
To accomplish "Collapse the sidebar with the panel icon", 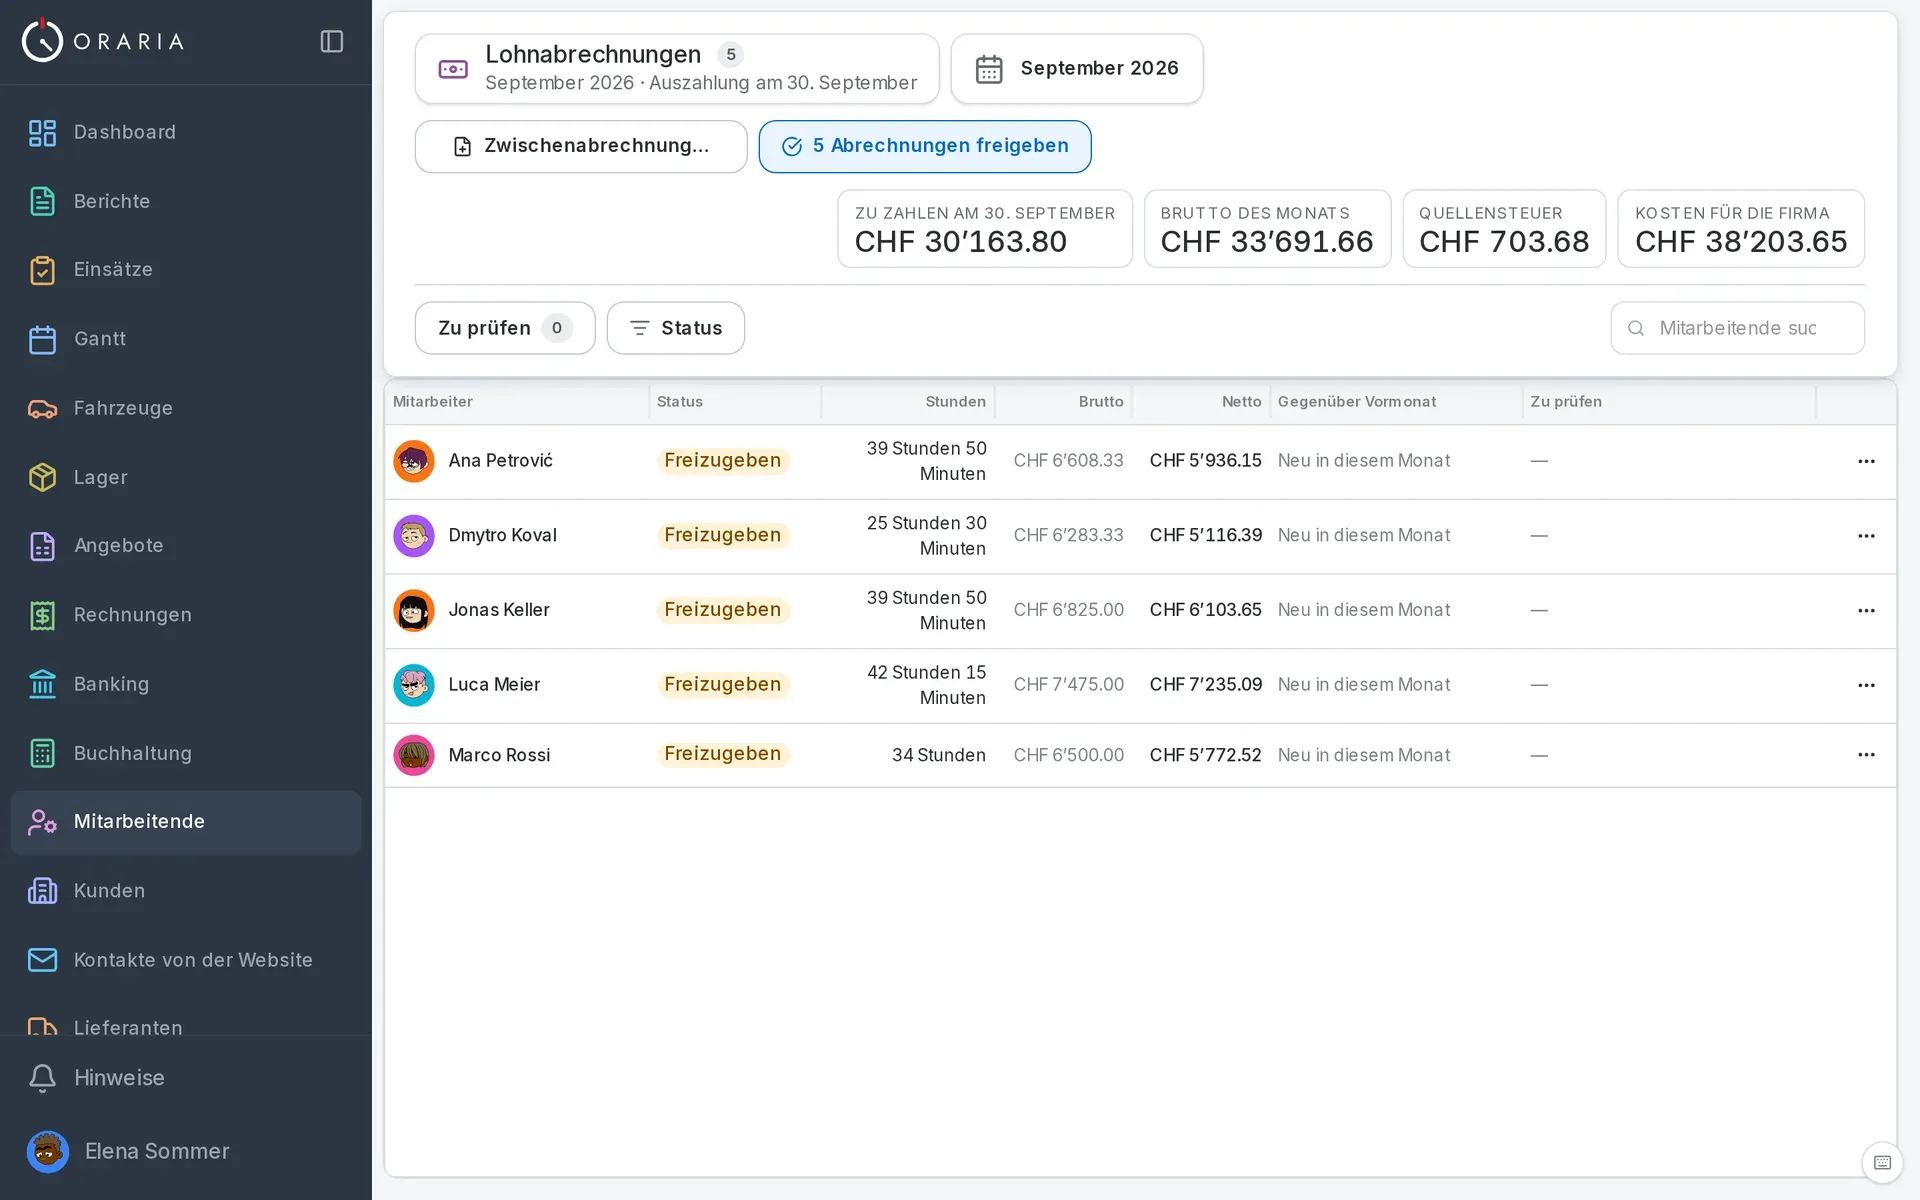I will pyautogui.click(x=332, y=41).
